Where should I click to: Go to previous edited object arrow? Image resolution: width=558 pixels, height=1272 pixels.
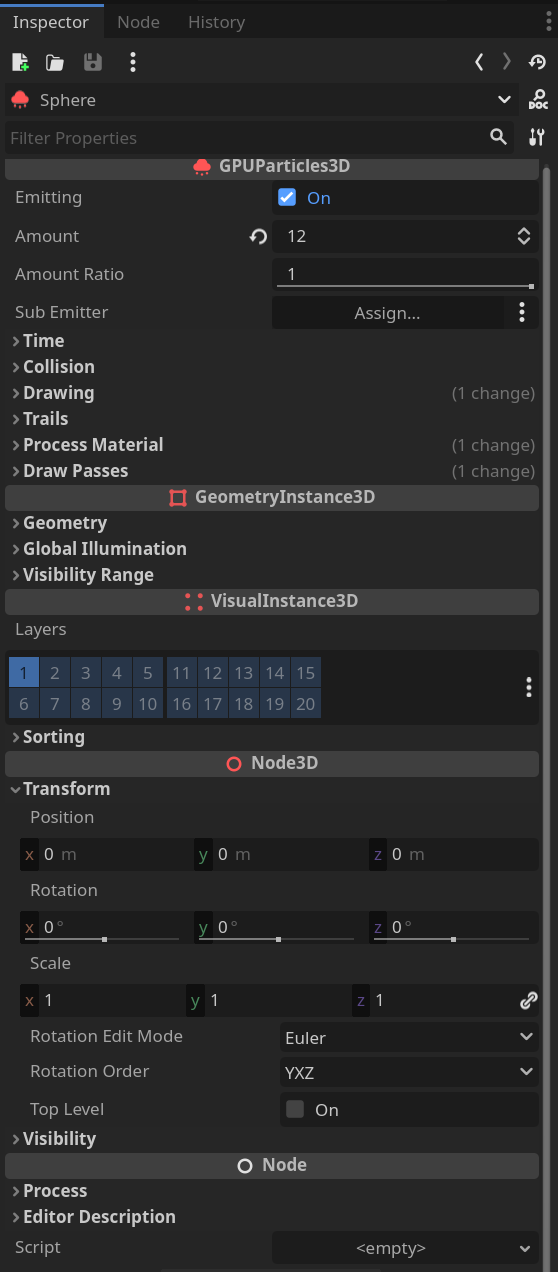(479, 62)
